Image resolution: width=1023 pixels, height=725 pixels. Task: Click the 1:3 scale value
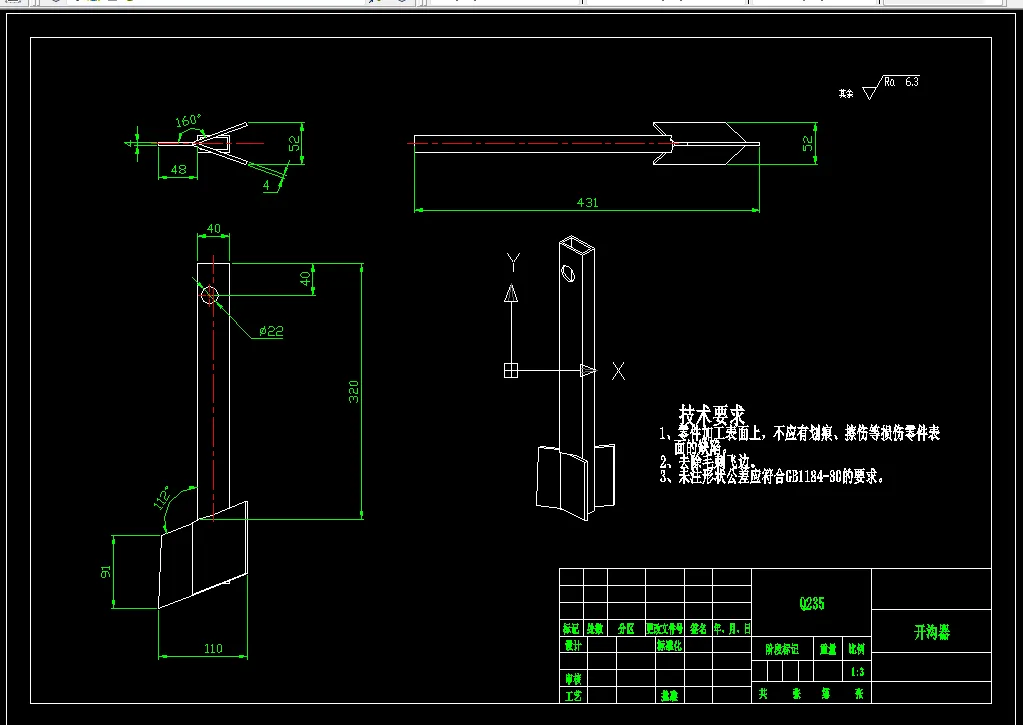pos(857,671)
